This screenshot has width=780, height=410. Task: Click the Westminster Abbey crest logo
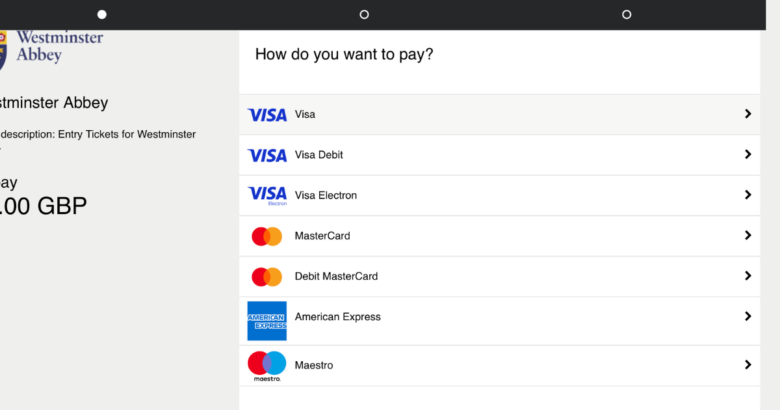(x=3, y=51)
